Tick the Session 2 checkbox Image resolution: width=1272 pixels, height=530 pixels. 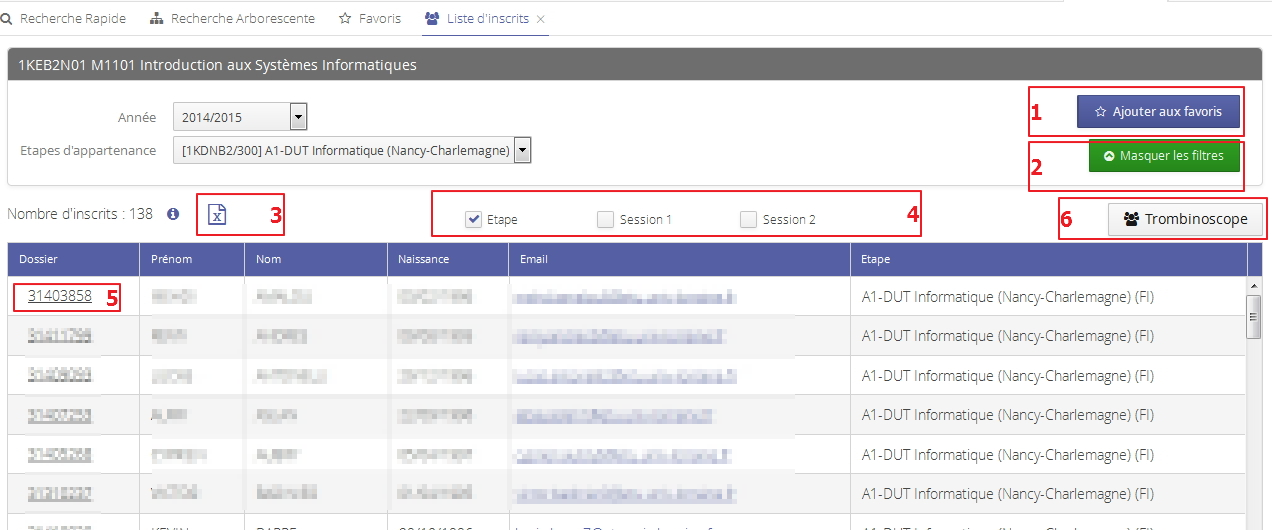coord(748,220)
